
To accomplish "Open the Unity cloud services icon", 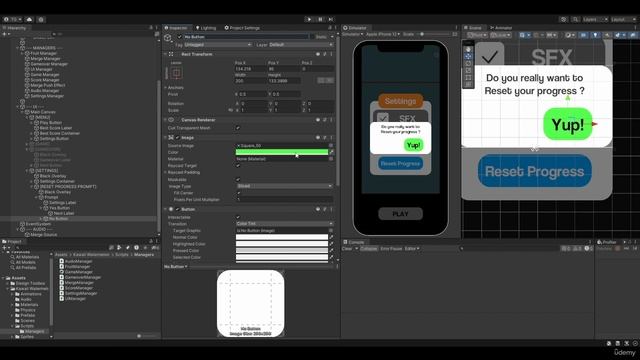I will [x=29, y=19].
